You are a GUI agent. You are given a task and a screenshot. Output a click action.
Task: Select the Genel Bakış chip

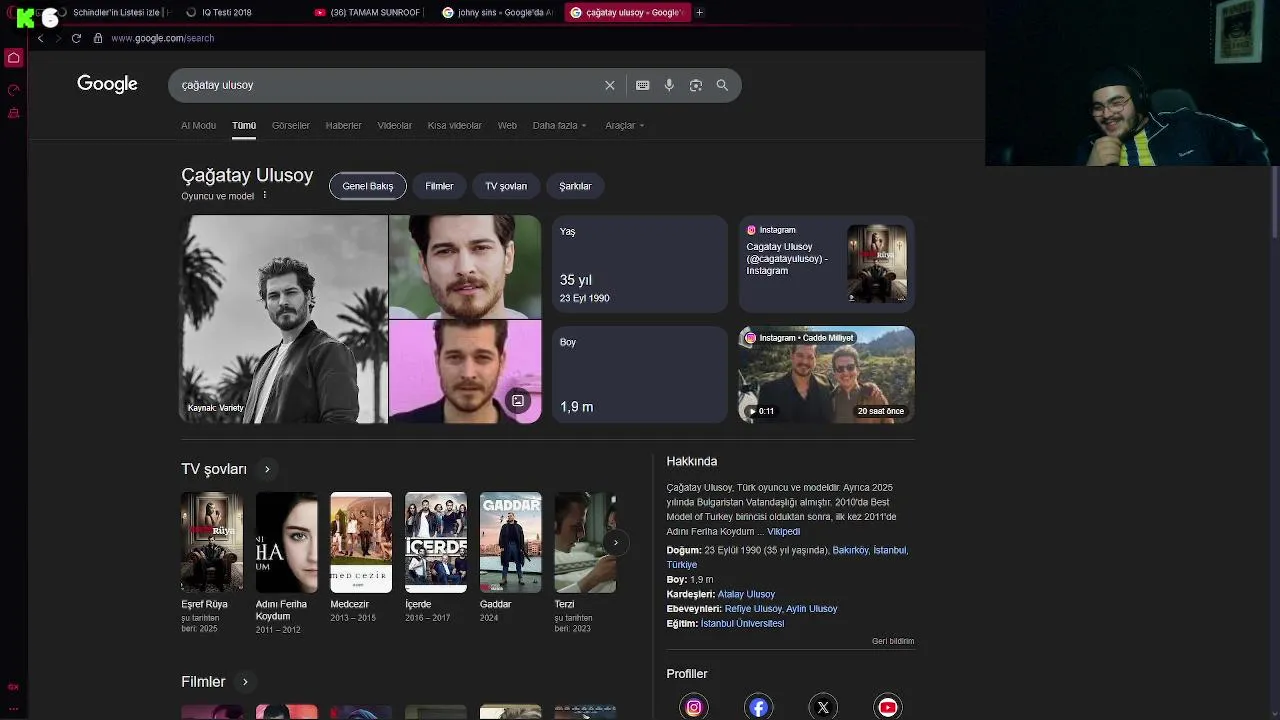tap(367, 186)
